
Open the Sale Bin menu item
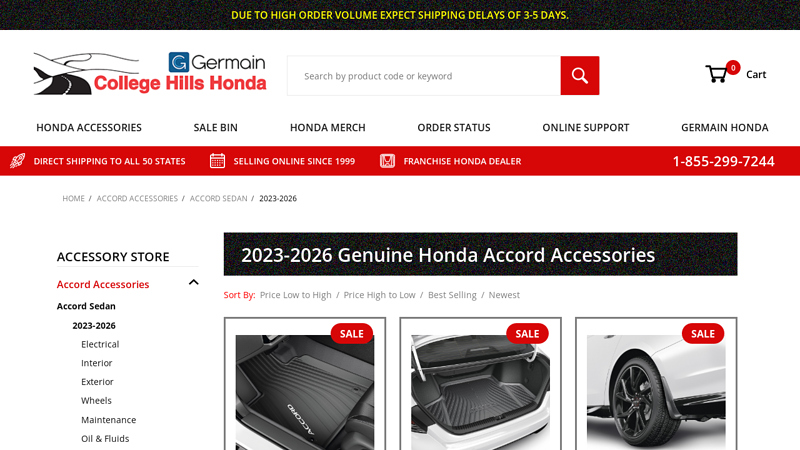[215, 128]
